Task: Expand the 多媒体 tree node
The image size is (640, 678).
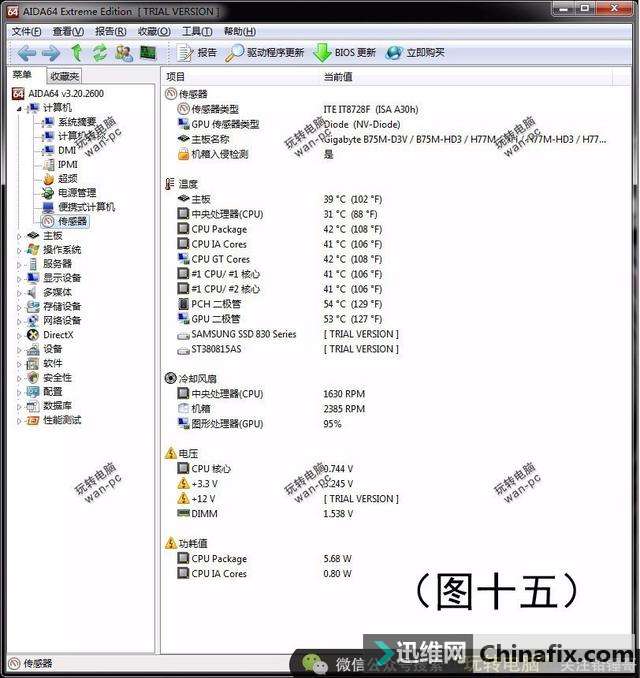Action: click(19, 293)
